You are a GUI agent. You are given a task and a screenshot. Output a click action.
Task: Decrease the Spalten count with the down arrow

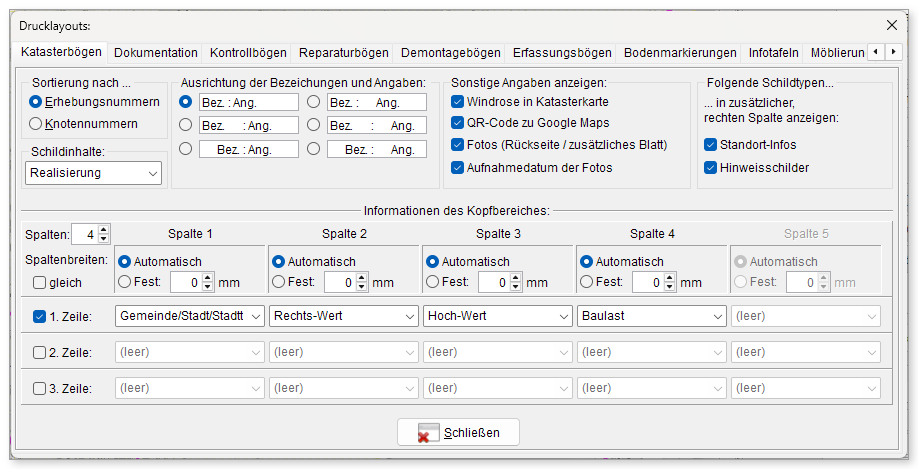click(x=104, y=238)
